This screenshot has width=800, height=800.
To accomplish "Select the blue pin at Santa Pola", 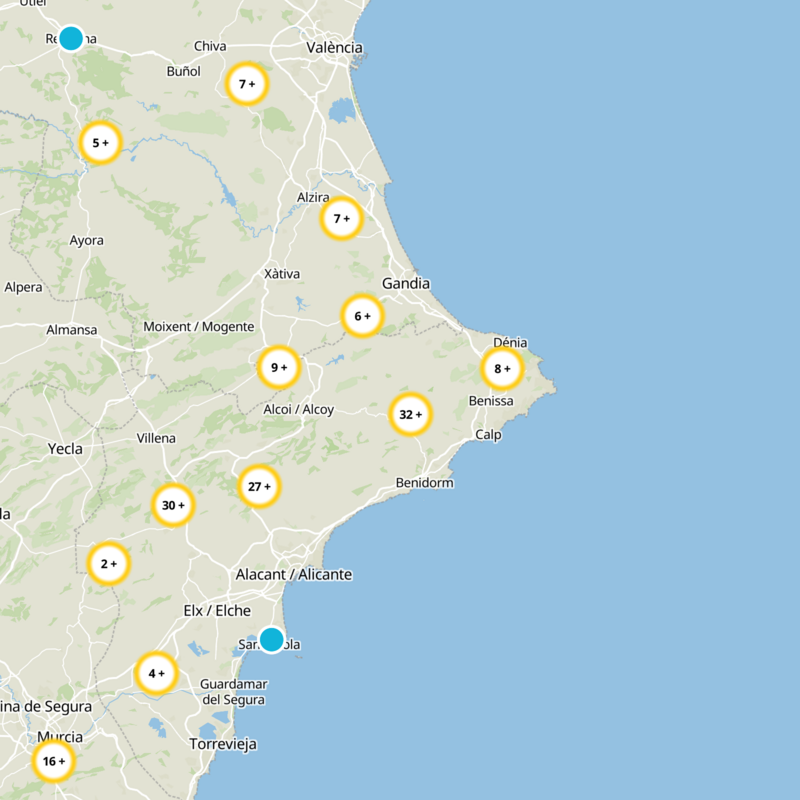I will [x=271, y=639].
